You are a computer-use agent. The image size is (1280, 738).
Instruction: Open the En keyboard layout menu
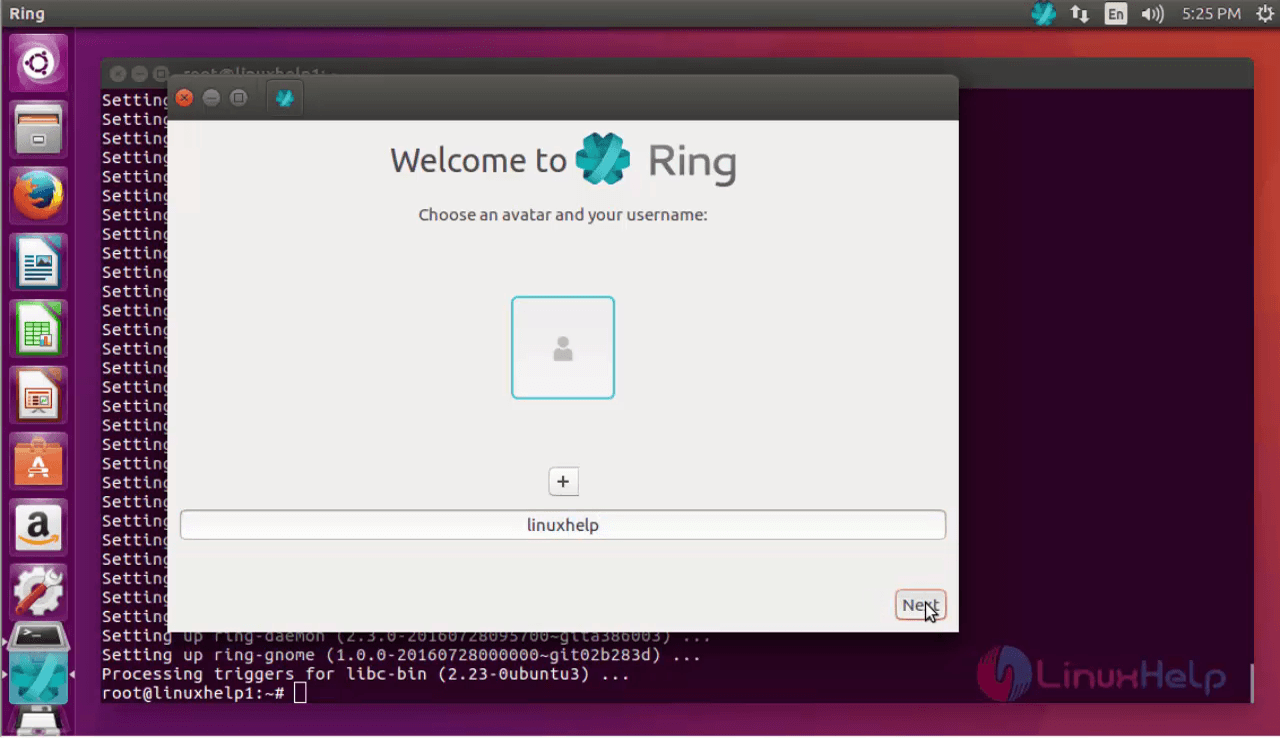pyautogui.click(x=1116, y=14)
